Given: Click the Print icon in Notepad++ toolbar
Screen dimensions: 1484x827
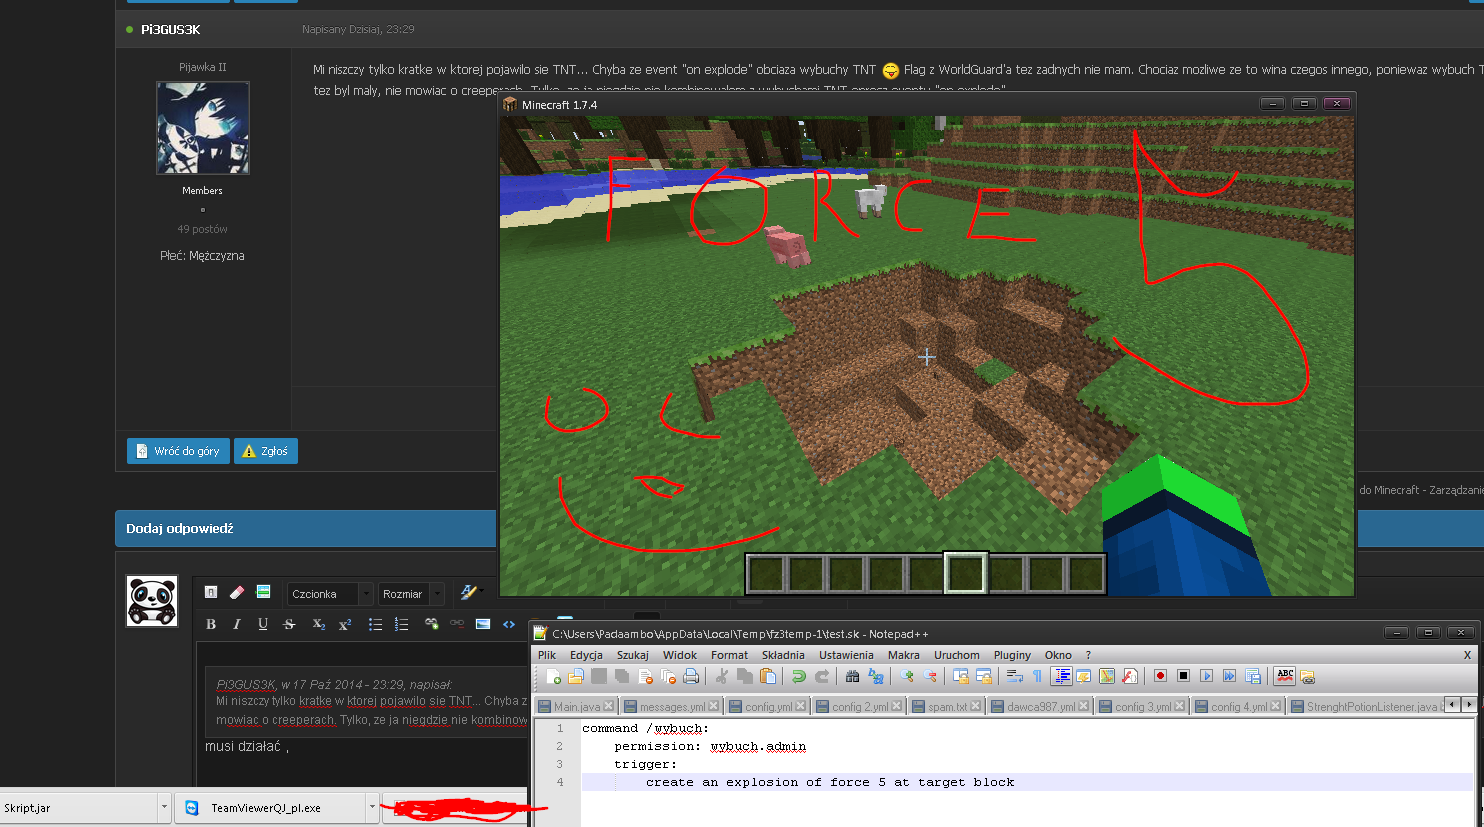Looking at the screenshot, I should (x=691, y=676).
